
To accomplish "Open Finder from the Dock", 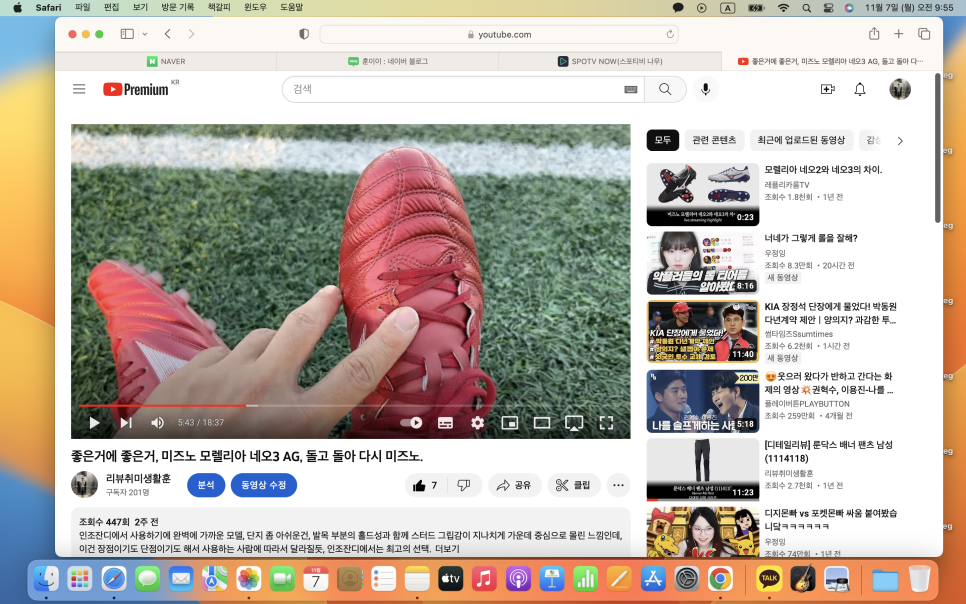I will pos(46,579).
